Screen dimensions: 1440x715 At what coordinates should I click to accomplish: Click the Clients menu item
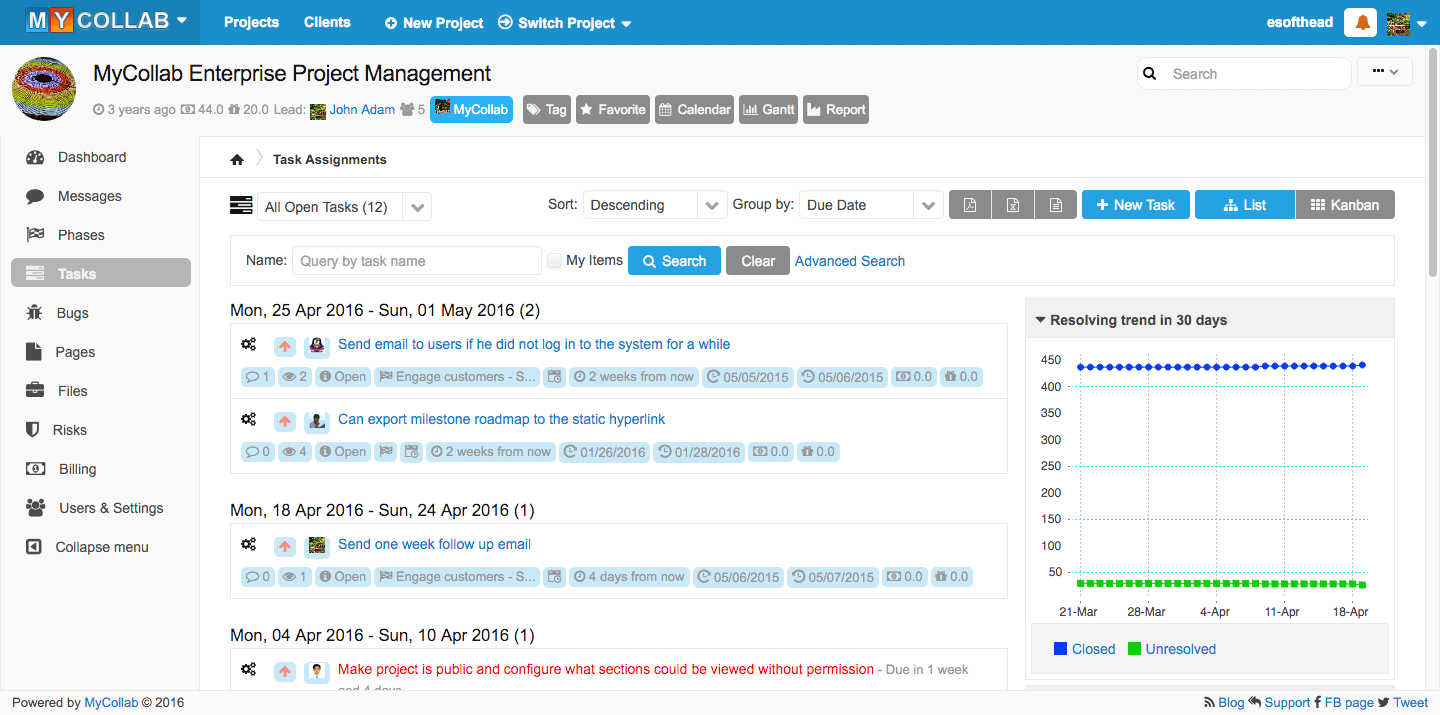point(327,22)
